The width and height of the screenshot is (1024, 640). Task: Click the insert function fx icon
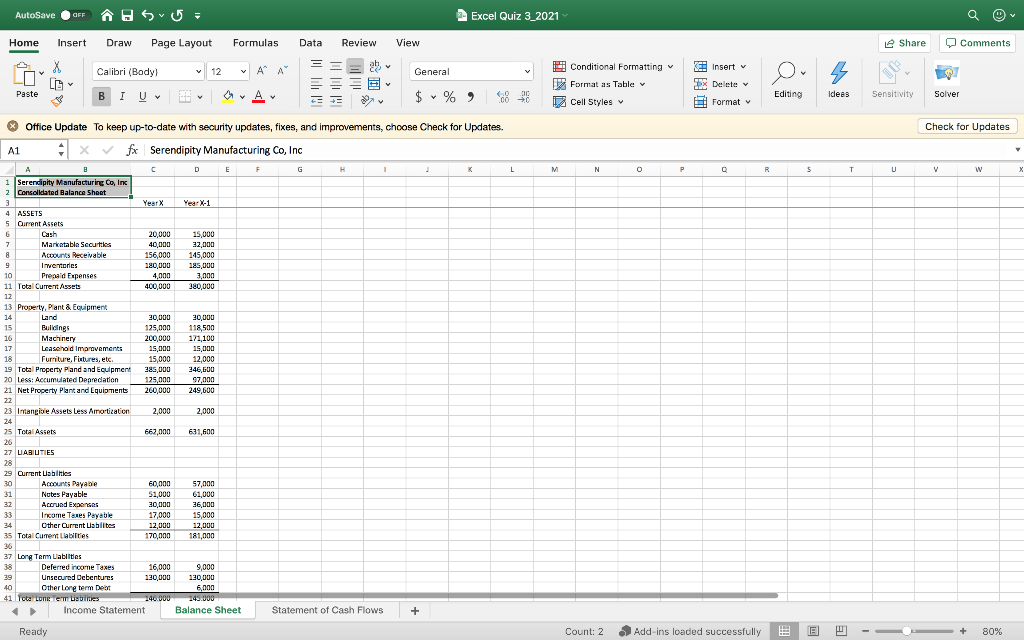132,150
